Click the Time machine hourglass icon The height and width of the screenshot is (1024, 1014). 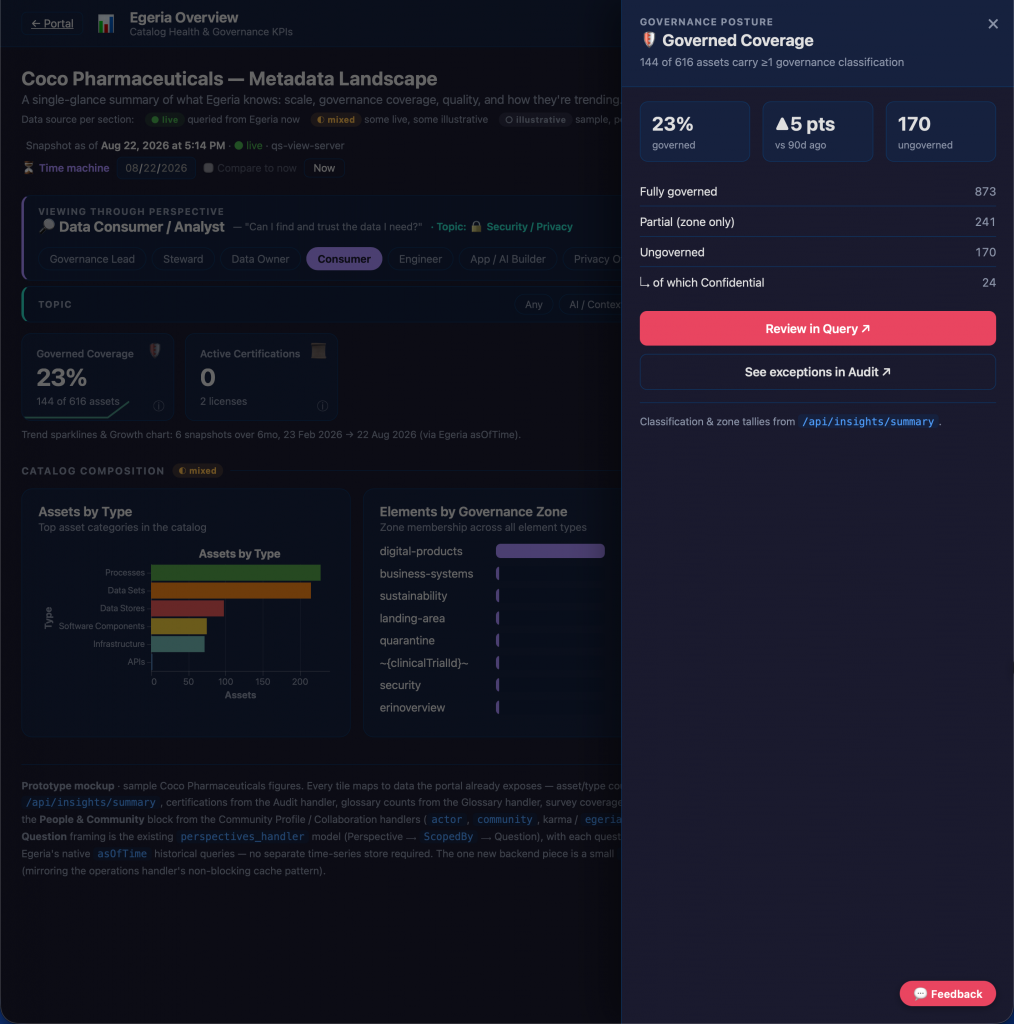[29, 168]
